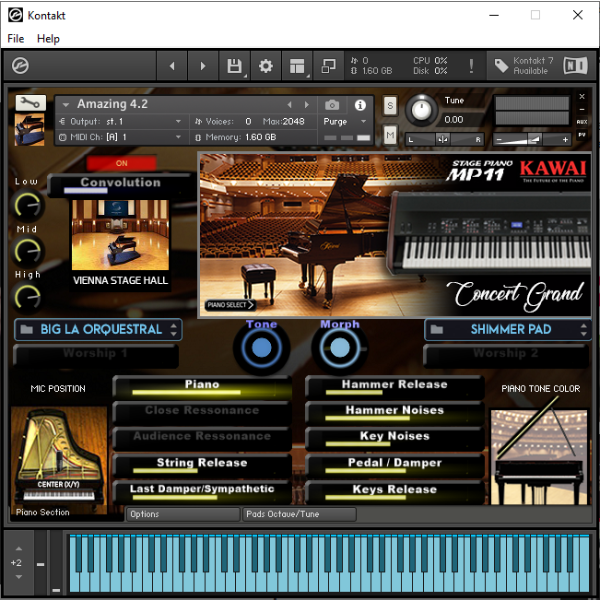Click the Hammer Noises layer button
This screenshot has width=600, height=600.
tap(395, 412)
